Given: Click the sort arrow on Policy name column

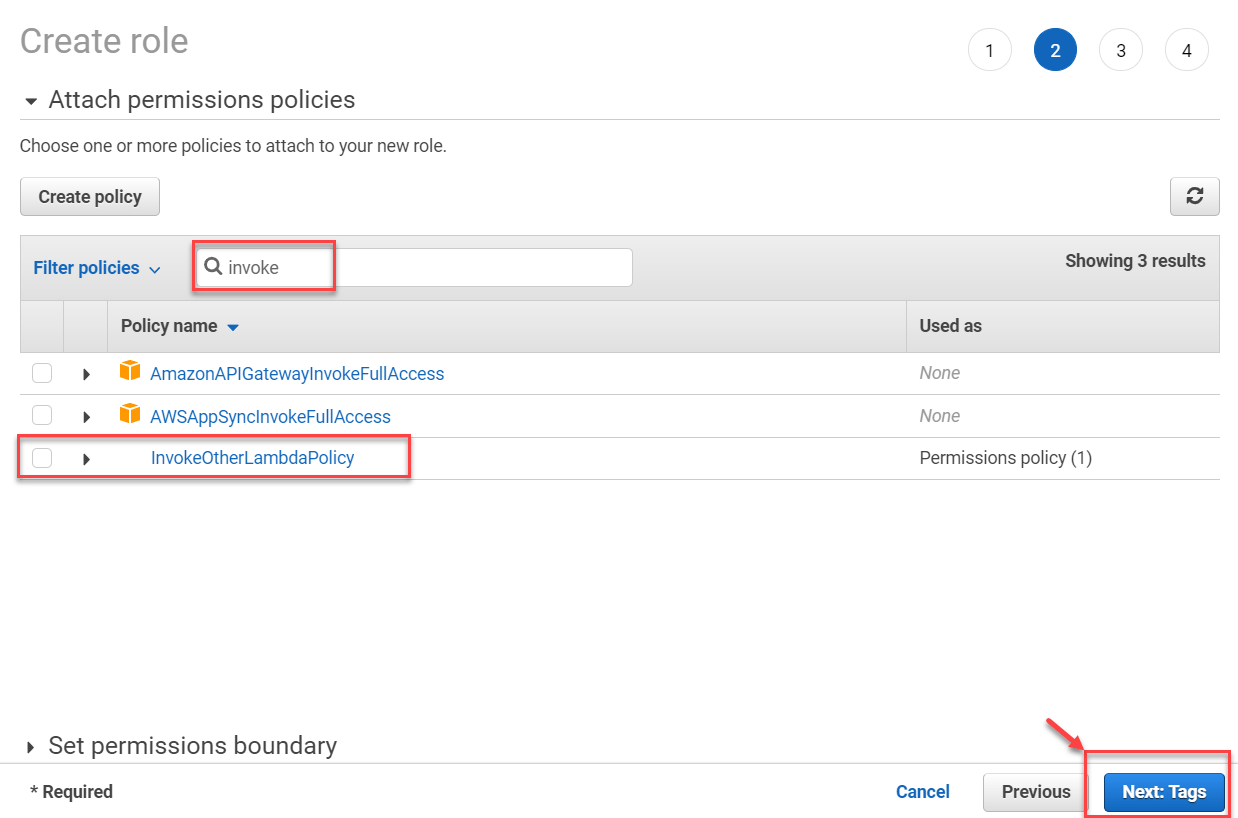Looking at the screenshot, I should 232,326.
